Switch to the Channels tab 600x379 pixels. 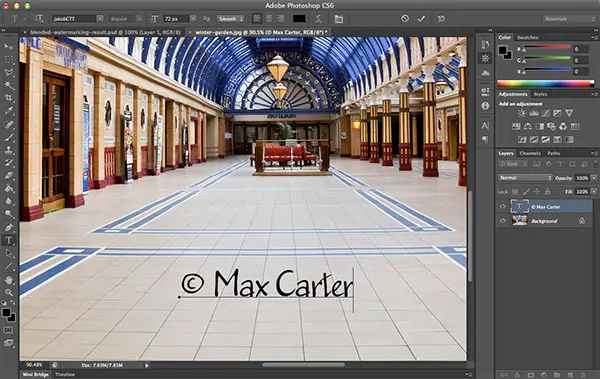click(x=530, y=153)
